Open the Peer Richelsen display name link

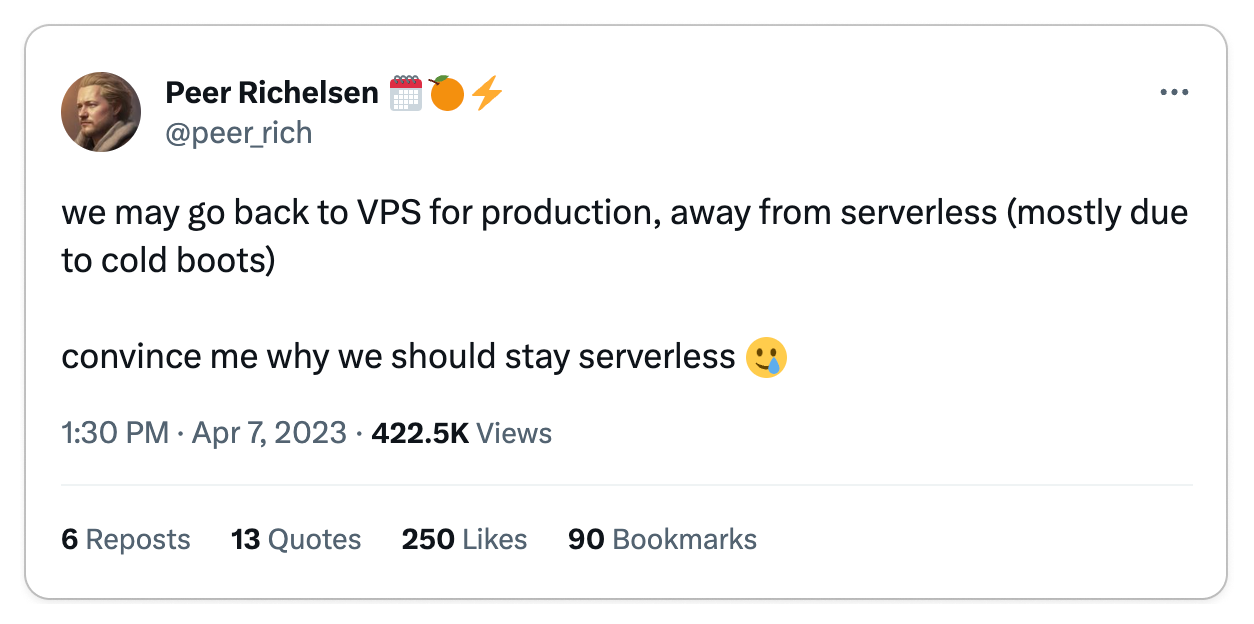[272, 93]
